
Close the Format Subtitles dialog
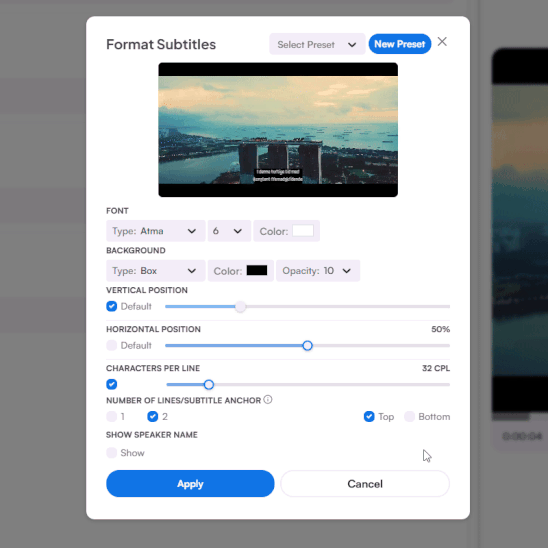pyautogui.click(x=442, y=42)
